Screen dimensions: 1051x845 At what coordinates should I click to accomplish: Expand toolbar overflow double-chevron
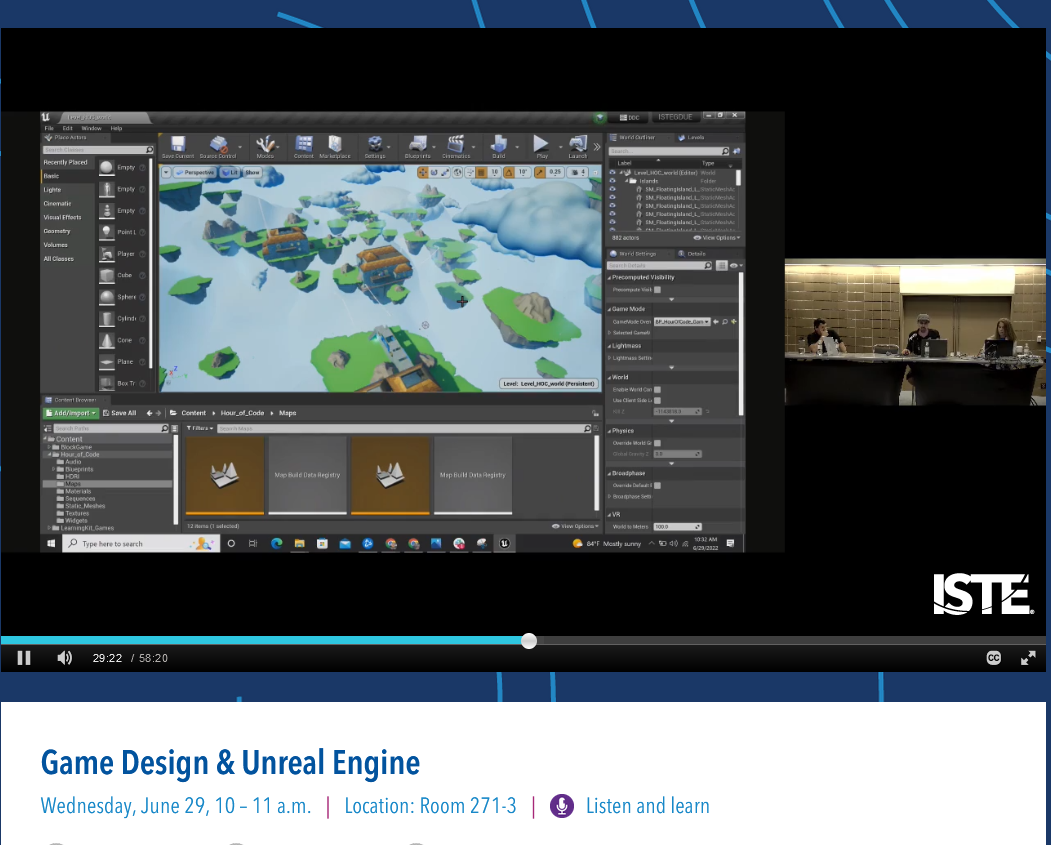click(x=597, y=147)
